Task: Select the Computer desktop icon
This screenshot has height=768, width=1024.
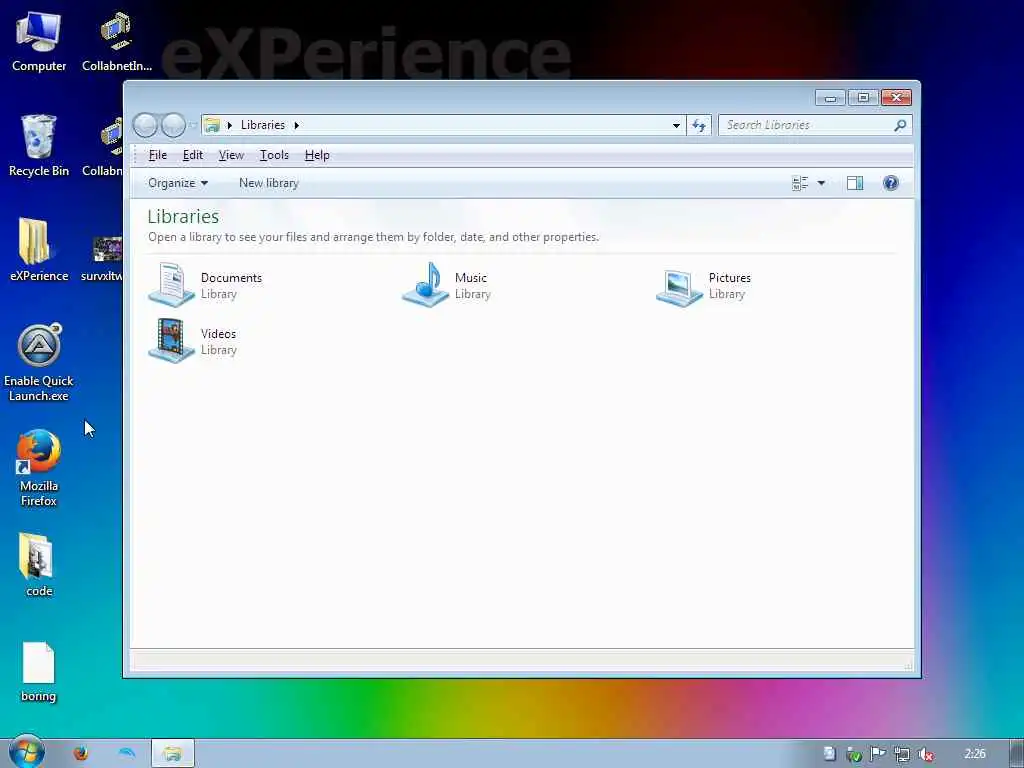Action: pos(39,42)
